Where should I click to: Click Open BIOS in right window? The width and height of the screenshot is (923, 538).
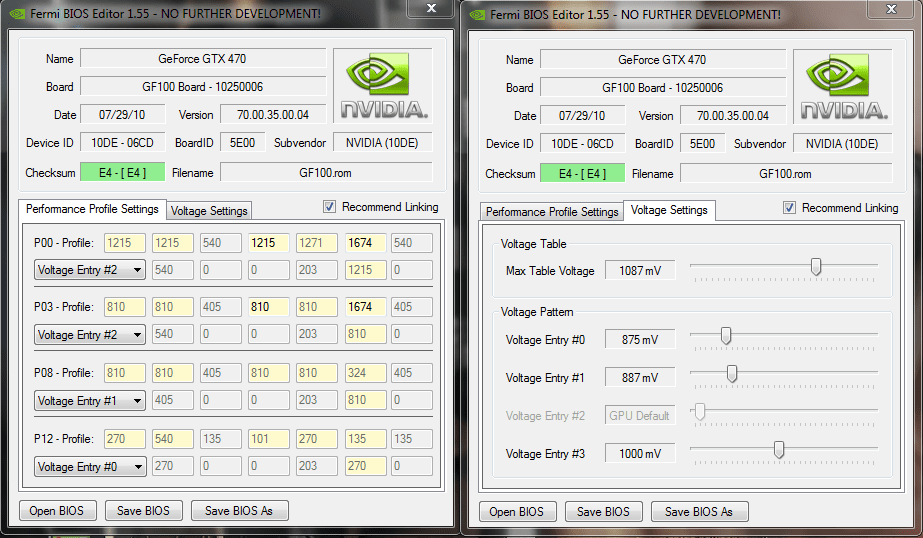click(516, 512)
